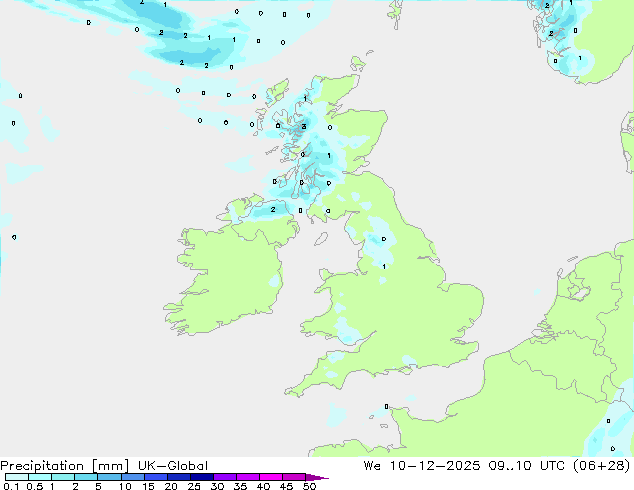Viewport: 634px width, 490px height.
Task: Click the 10–15 mm blue legend swatch
Action: 132,477
